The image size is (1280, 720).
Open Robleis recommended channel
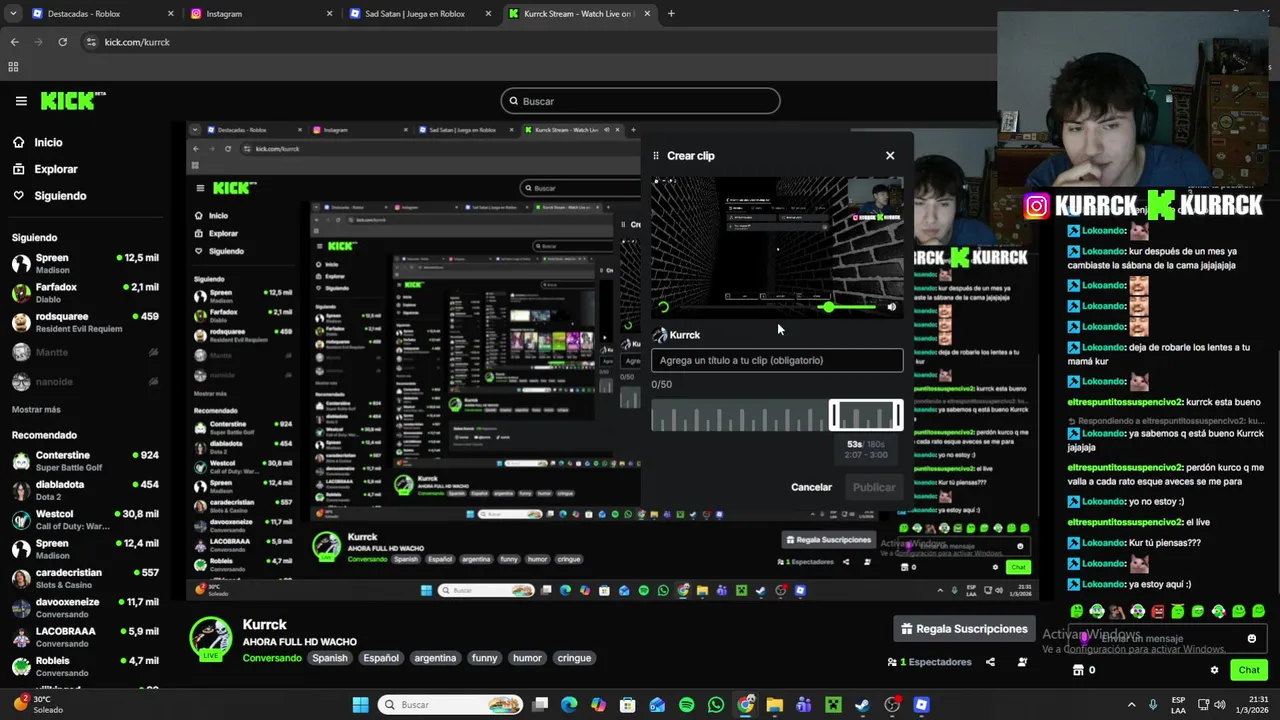tap(85, 666)
